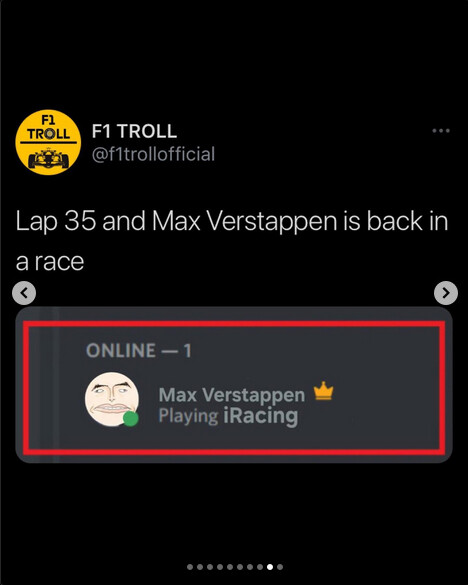Open the F1 TROLL display name
This screenshot has width=468, height=585.
134,131
